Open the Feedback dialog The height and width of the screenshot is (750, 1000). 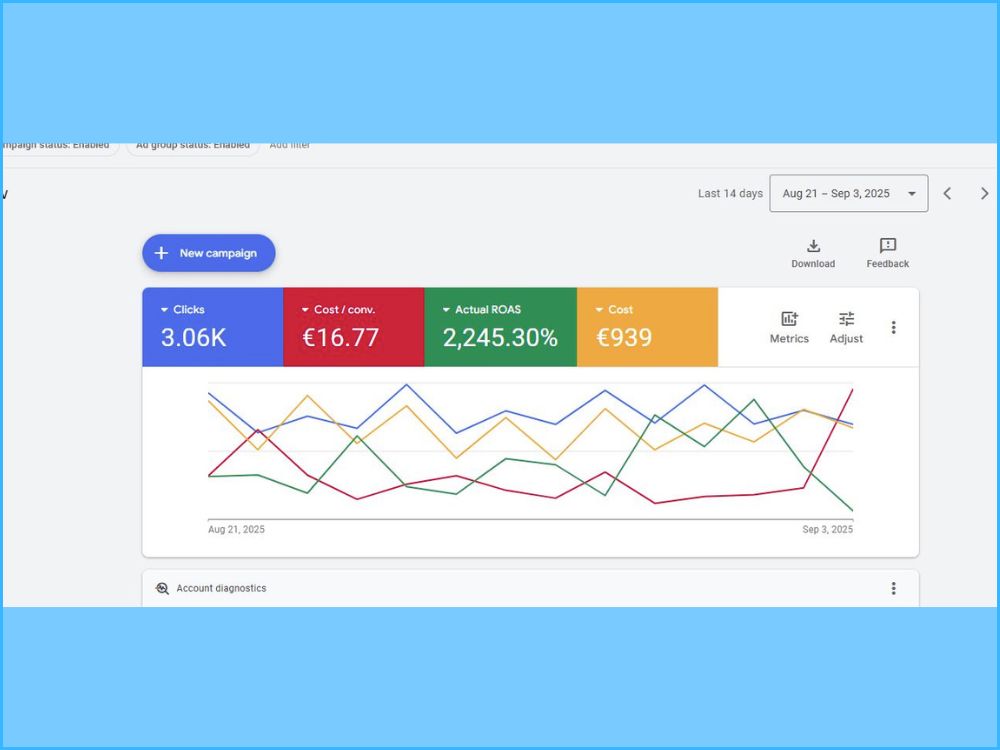pos(887,254)
